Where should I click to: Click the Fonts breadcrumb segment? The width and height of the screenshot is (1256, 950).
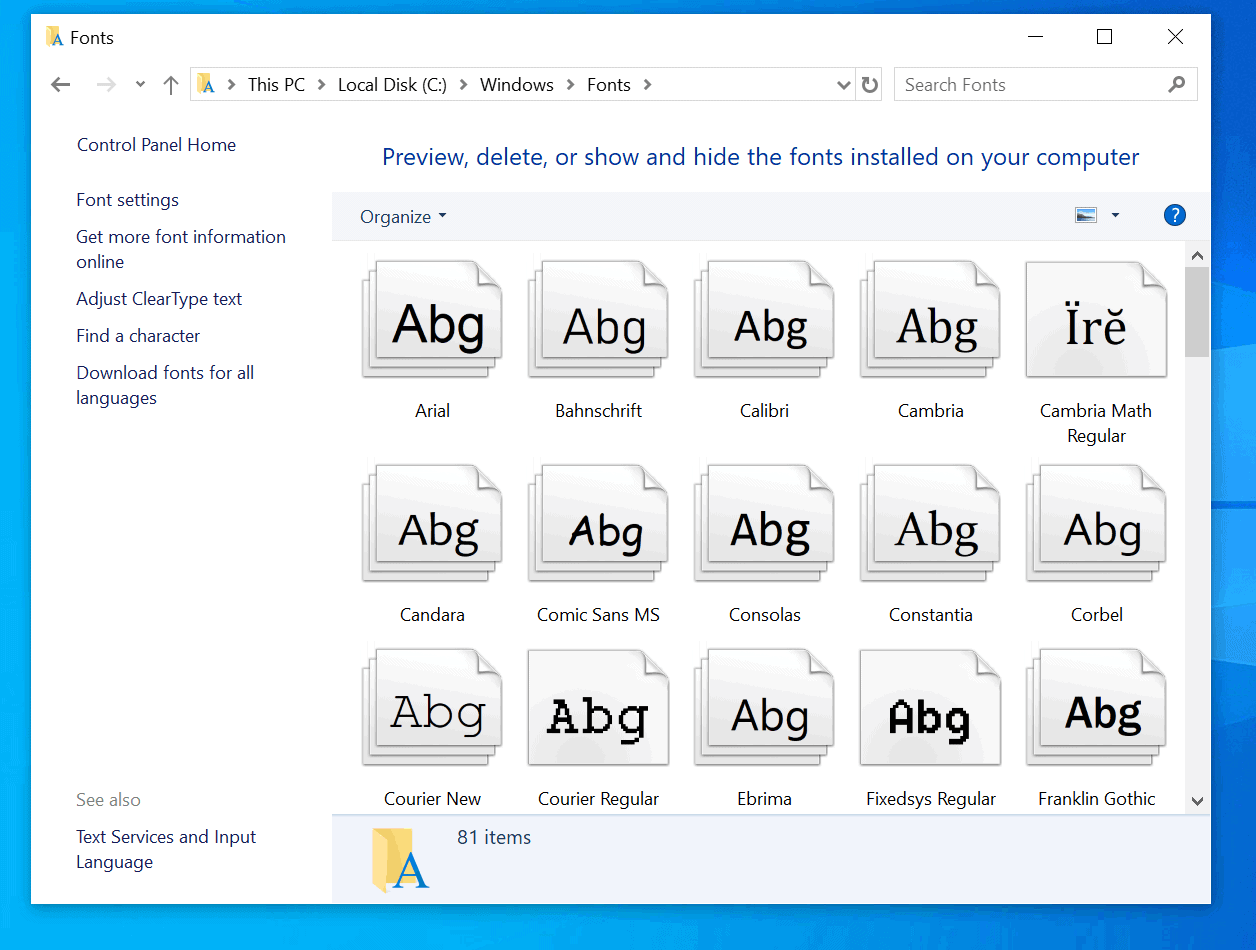609,85
